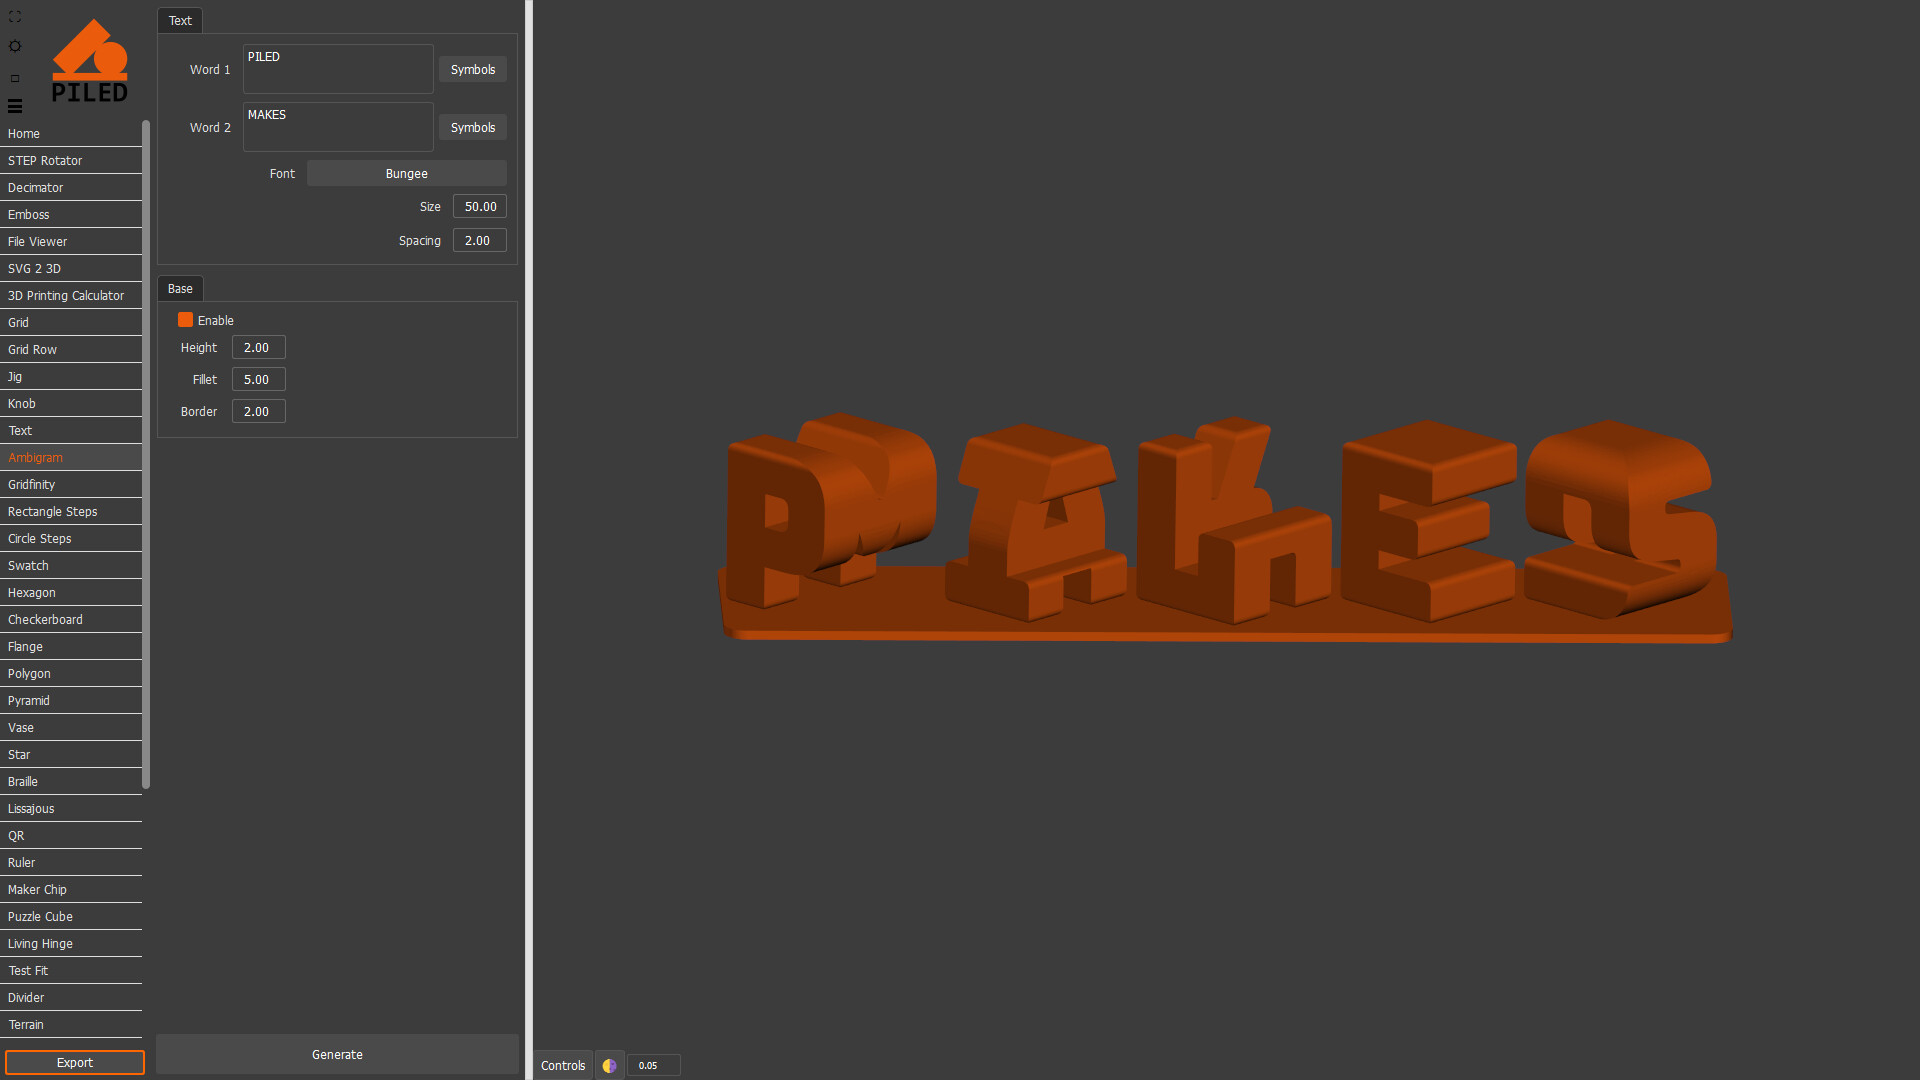Select the Text tab
The height and width of the screenshot is (1080, 1920).
click(x=180, y=21)
